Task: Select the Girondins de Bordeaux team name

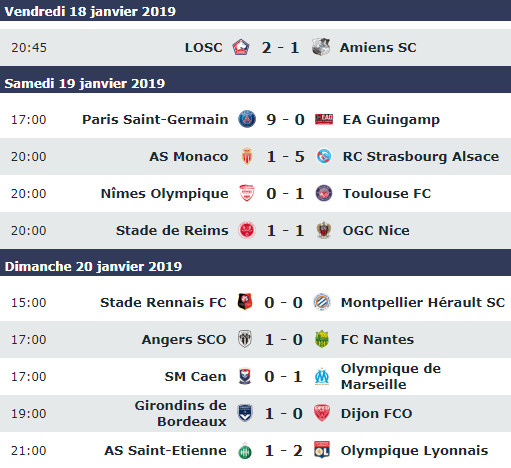Action: tap(181, 413)
